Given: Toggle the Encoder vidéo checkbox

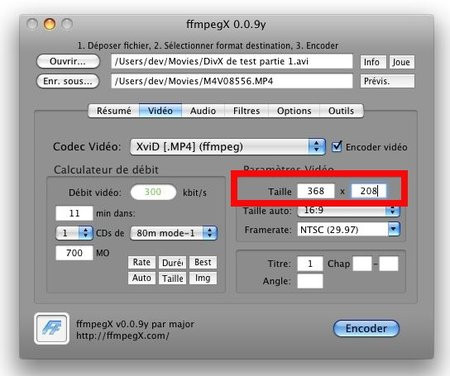Looking at the screenshot, I should tap(337, 146).
